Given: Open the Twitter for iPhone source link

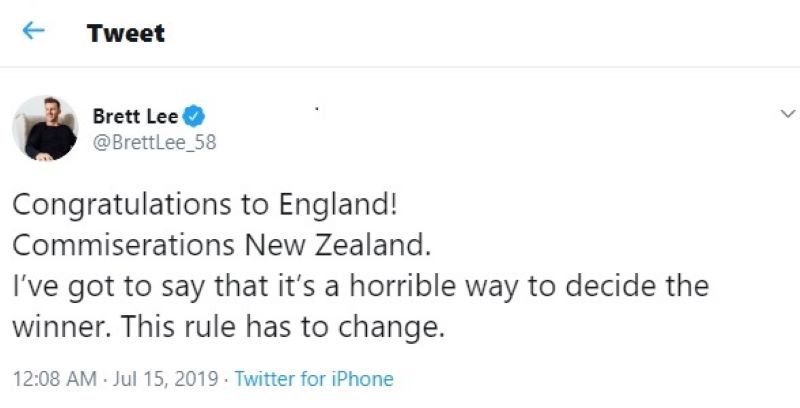Looking at the screenshot, I should point(314,379).
